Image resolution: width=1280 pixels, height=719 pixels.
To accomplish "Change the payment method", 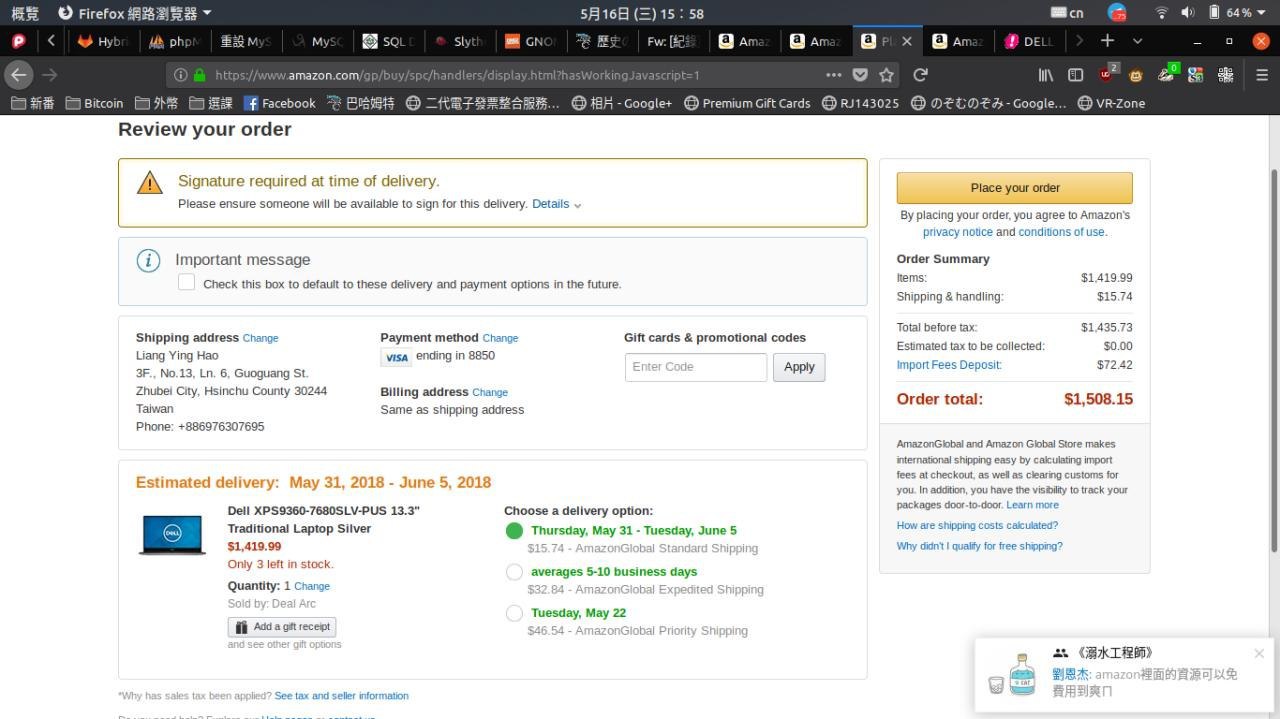I will (500, 338).
